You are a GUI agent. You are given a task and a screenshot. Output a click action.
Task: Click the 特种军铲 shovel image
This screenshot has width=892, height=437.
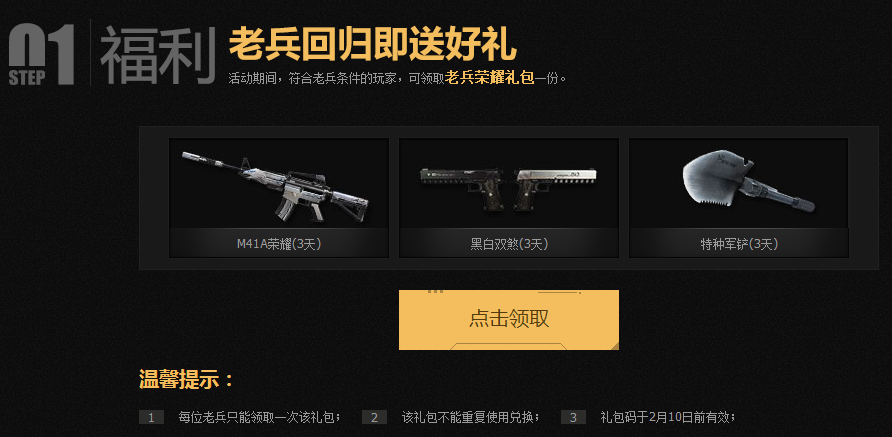click(x=748, y=183)
